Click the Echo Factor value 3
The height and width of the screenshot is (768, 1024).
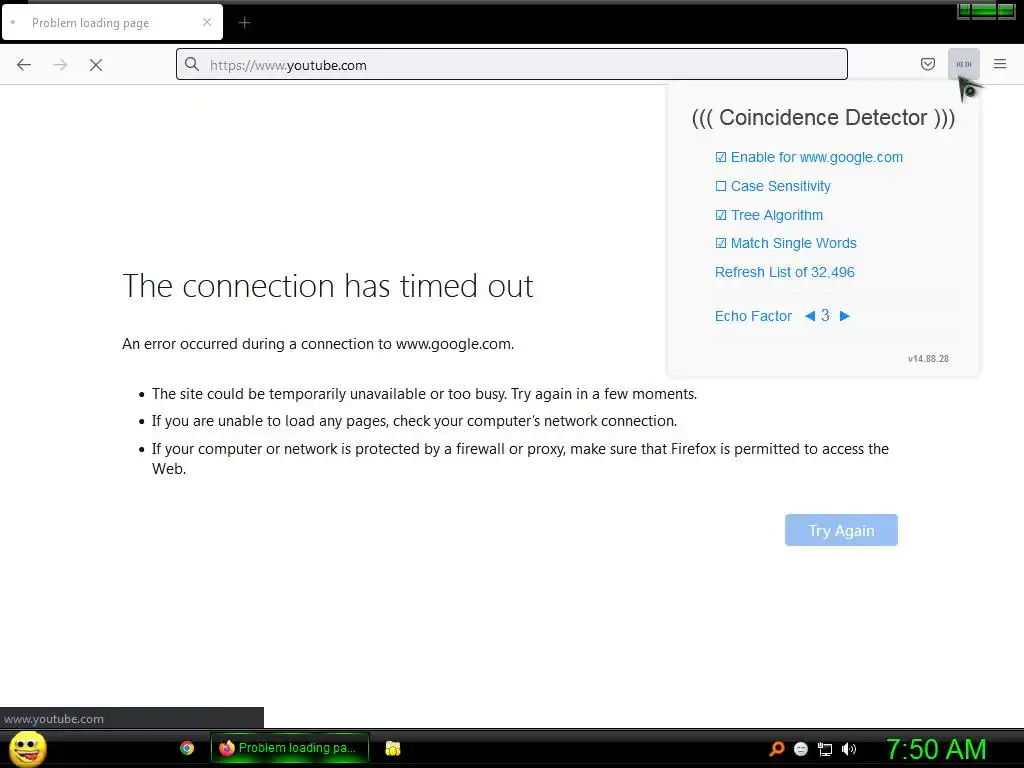point(825,316)
